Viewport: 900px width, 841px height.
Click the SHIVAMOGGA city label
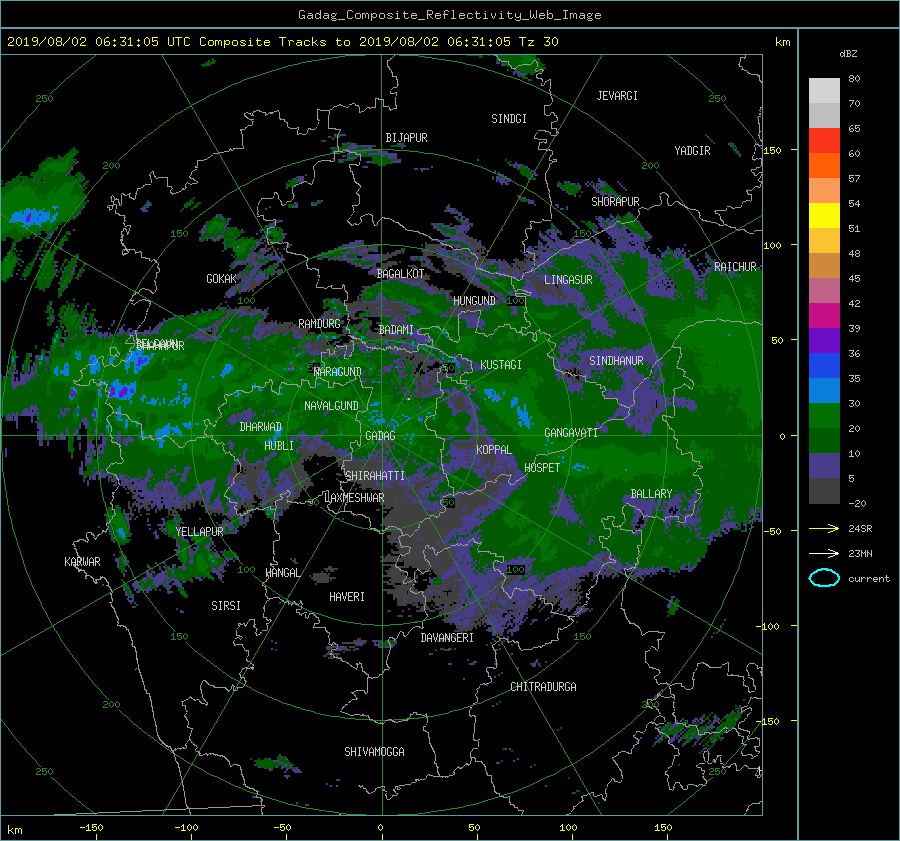pos(374,751)
